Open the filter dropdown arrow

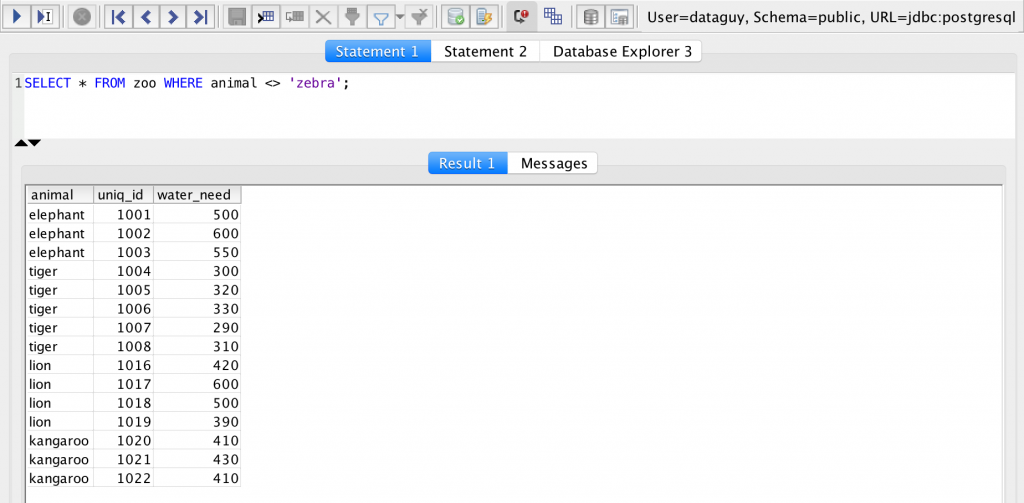tap(400, 17)
